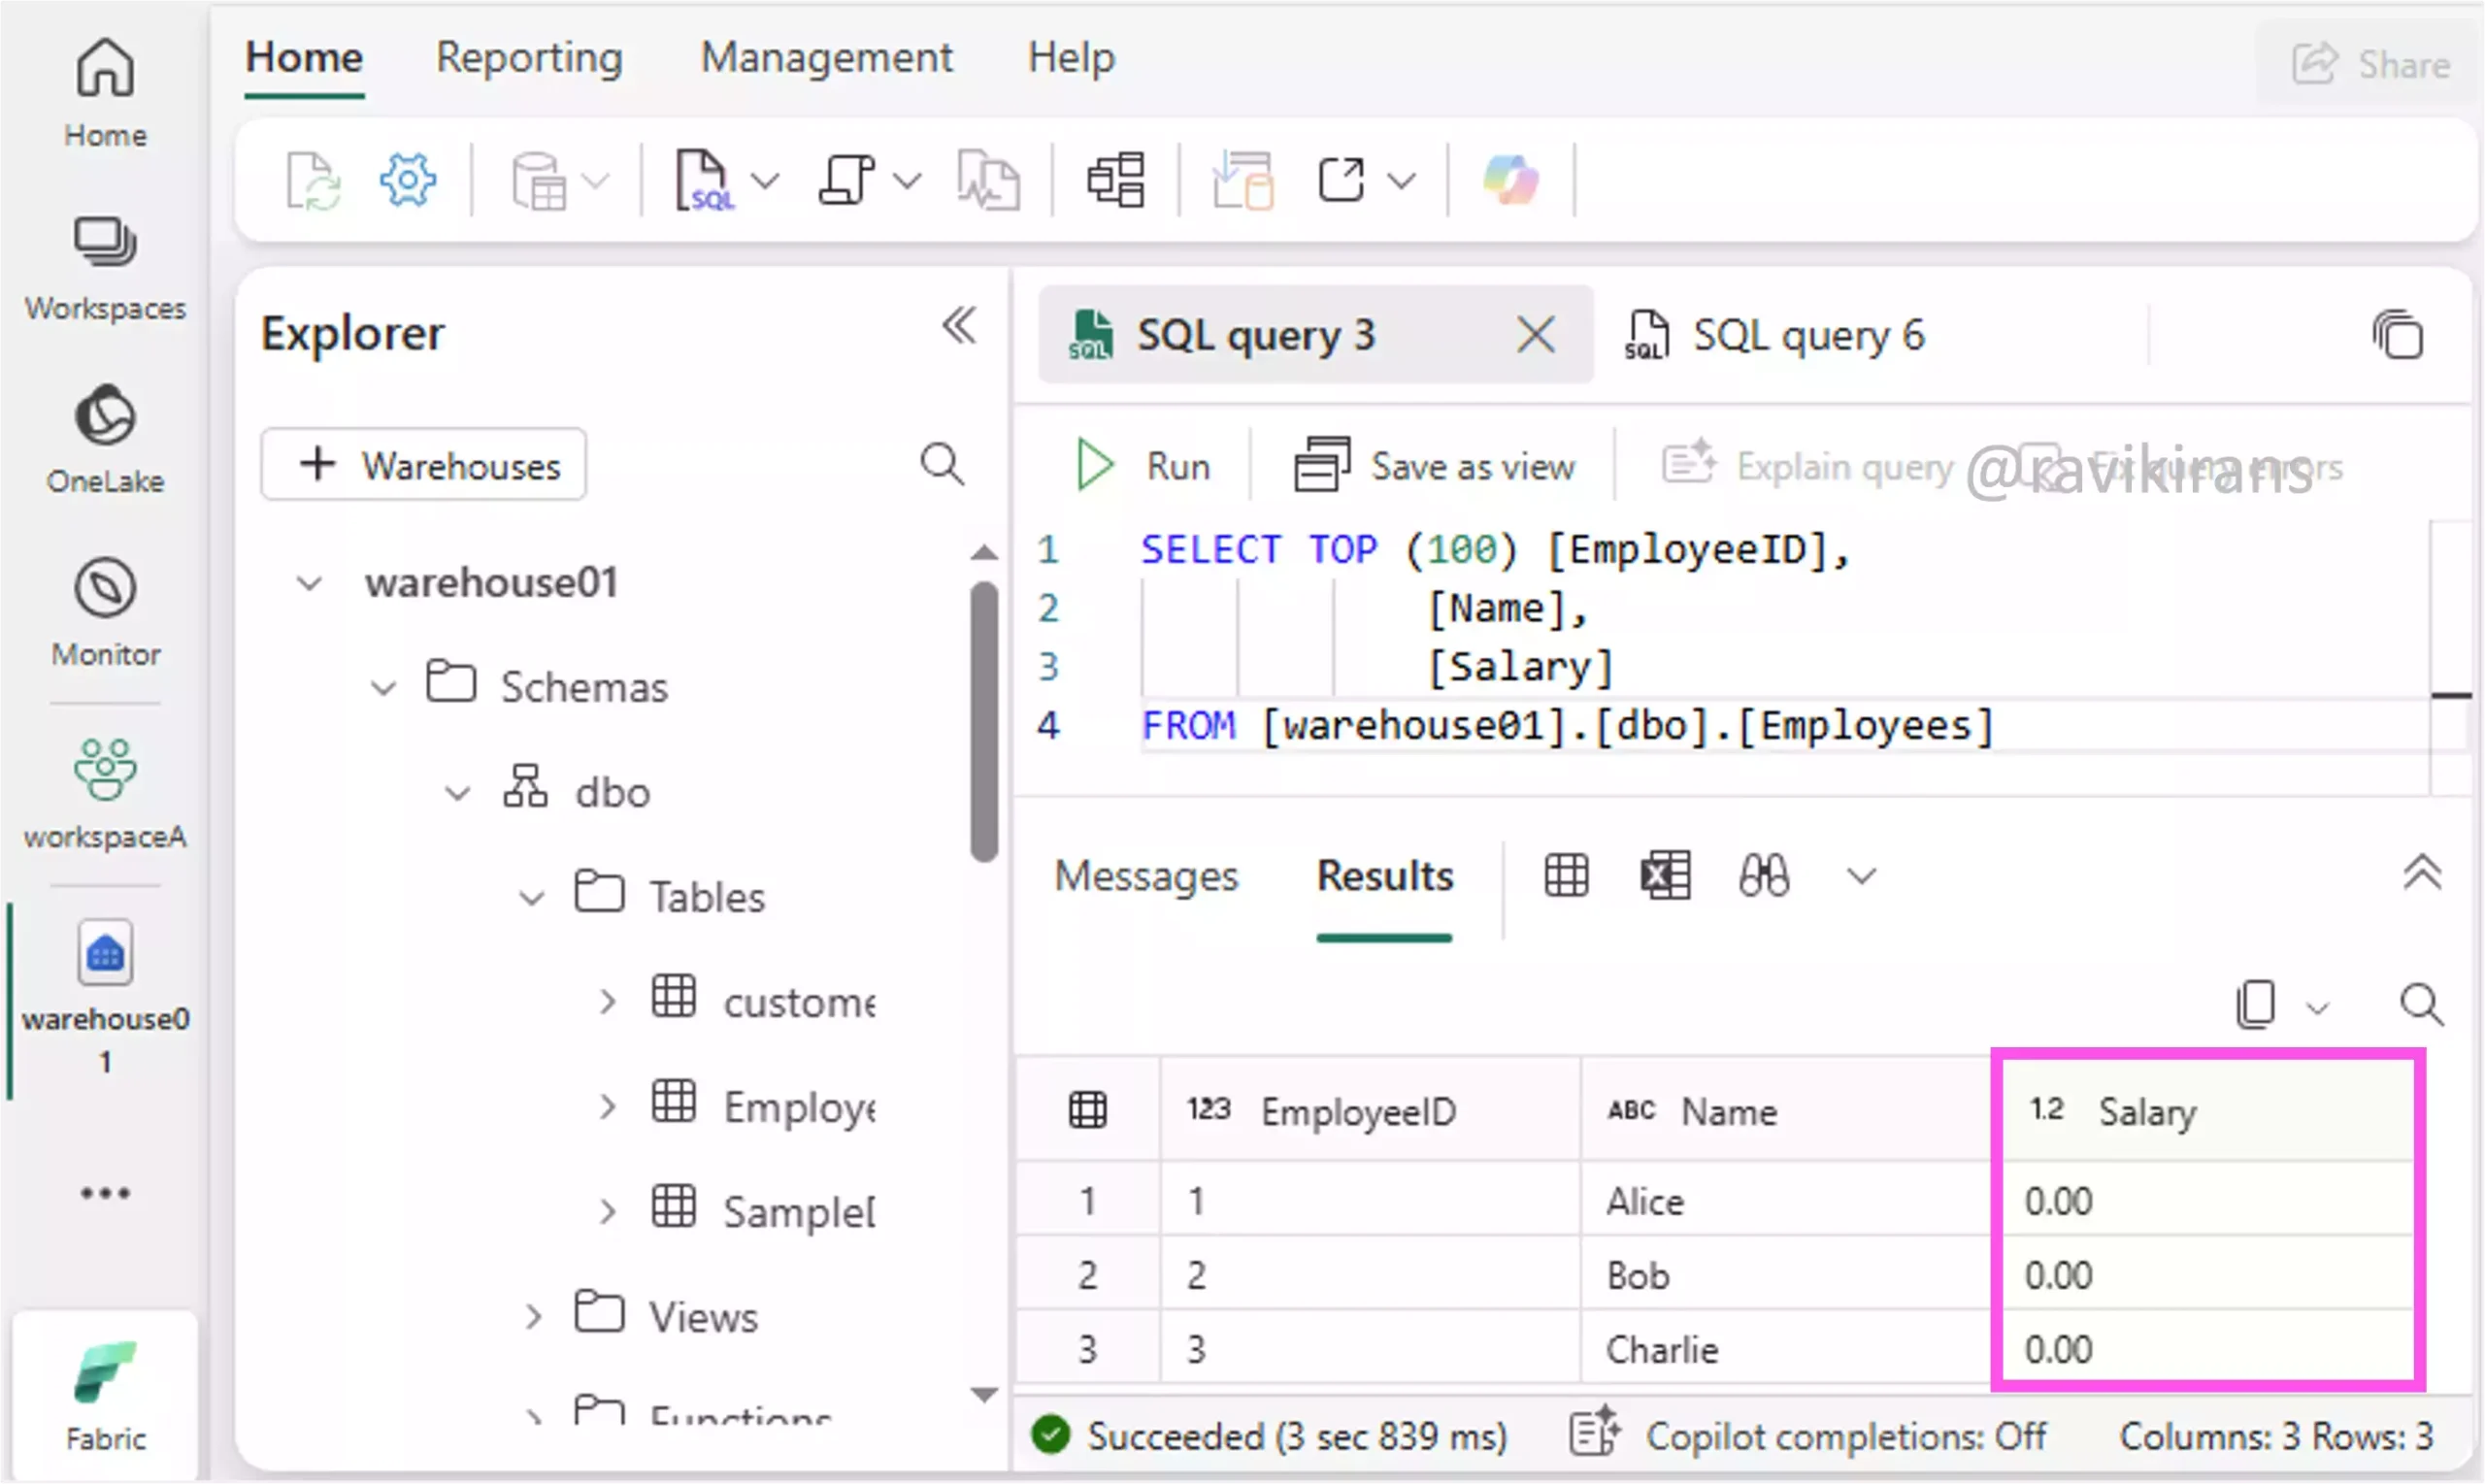Viewport: 2485px width, 1484px height.
Task: Open the copy results dropdown arrow
Action: pyautogui.click(x=2318, y=1008)
